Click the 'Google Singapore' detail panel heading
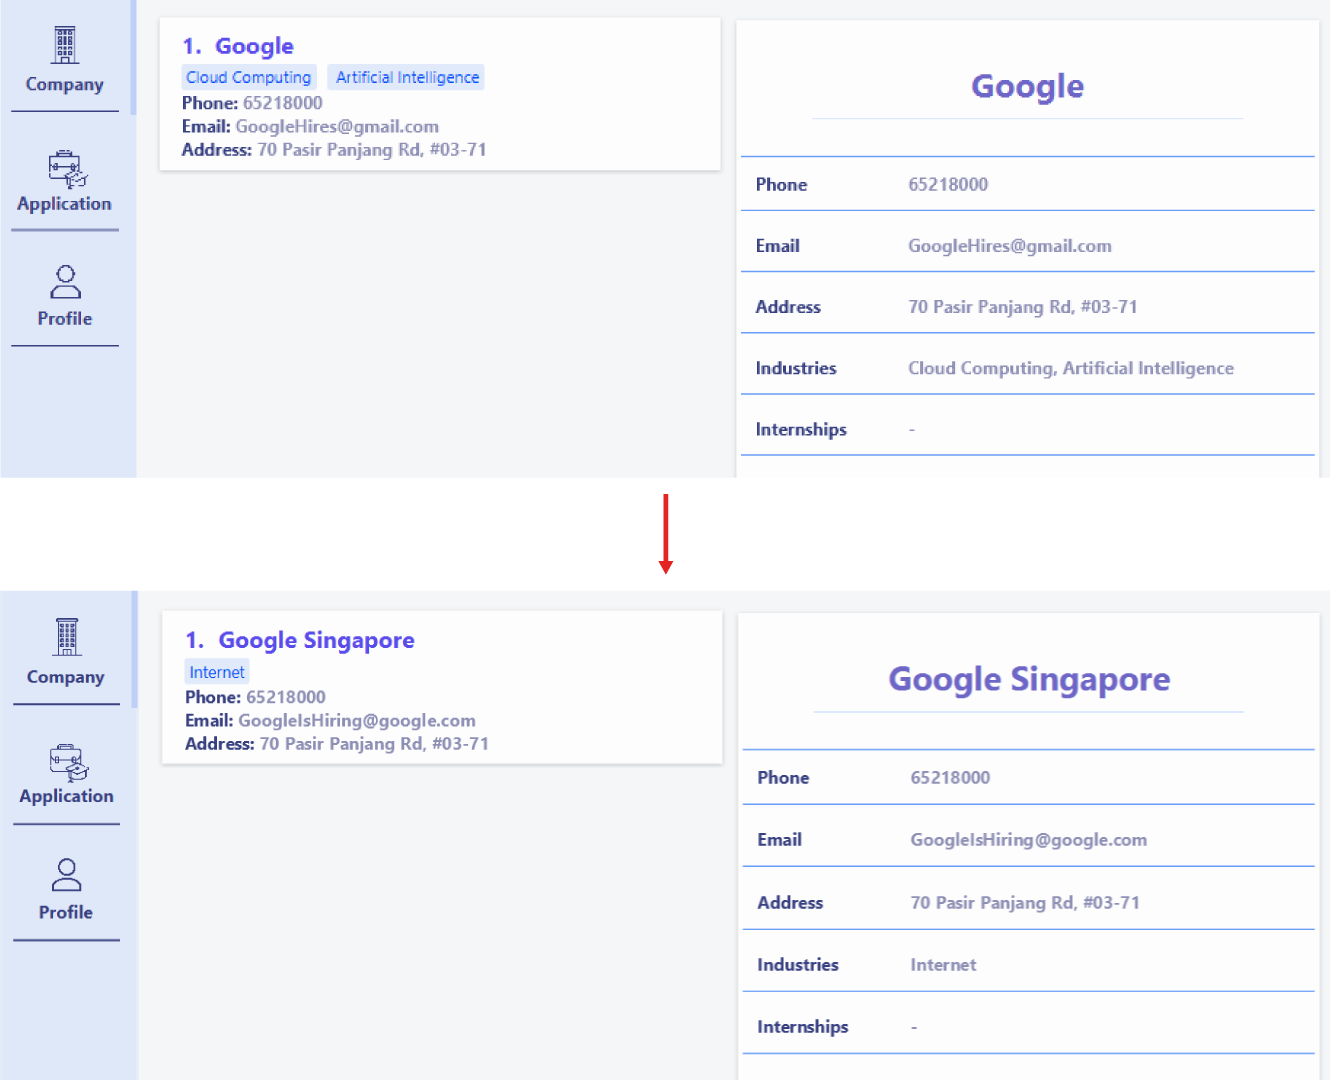Screen dimensions: 1330x1080 pos(1029,680)
